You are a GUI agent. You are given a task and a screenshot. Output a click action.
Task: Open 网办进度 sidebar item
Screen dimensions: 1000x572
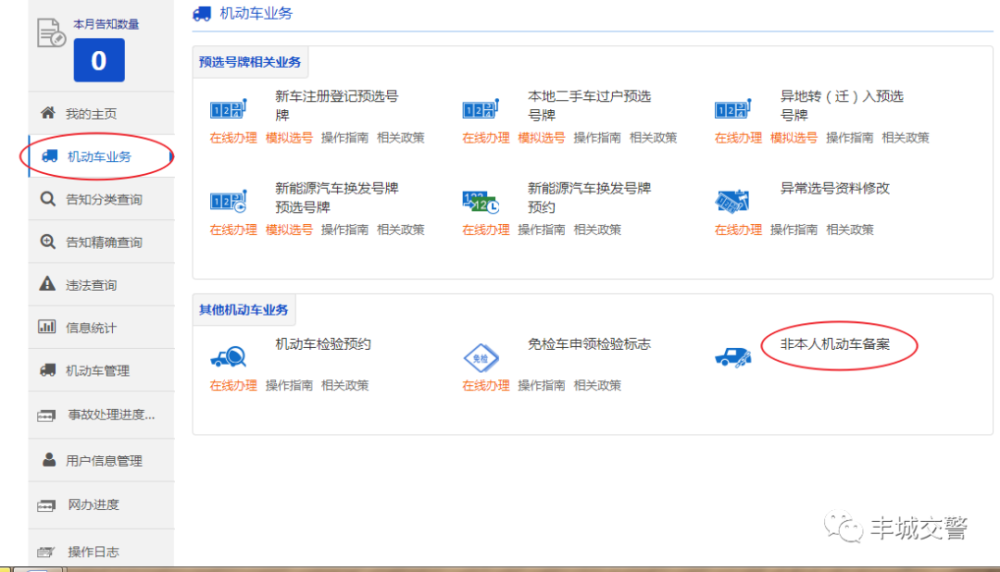click(x=101, y=505)
